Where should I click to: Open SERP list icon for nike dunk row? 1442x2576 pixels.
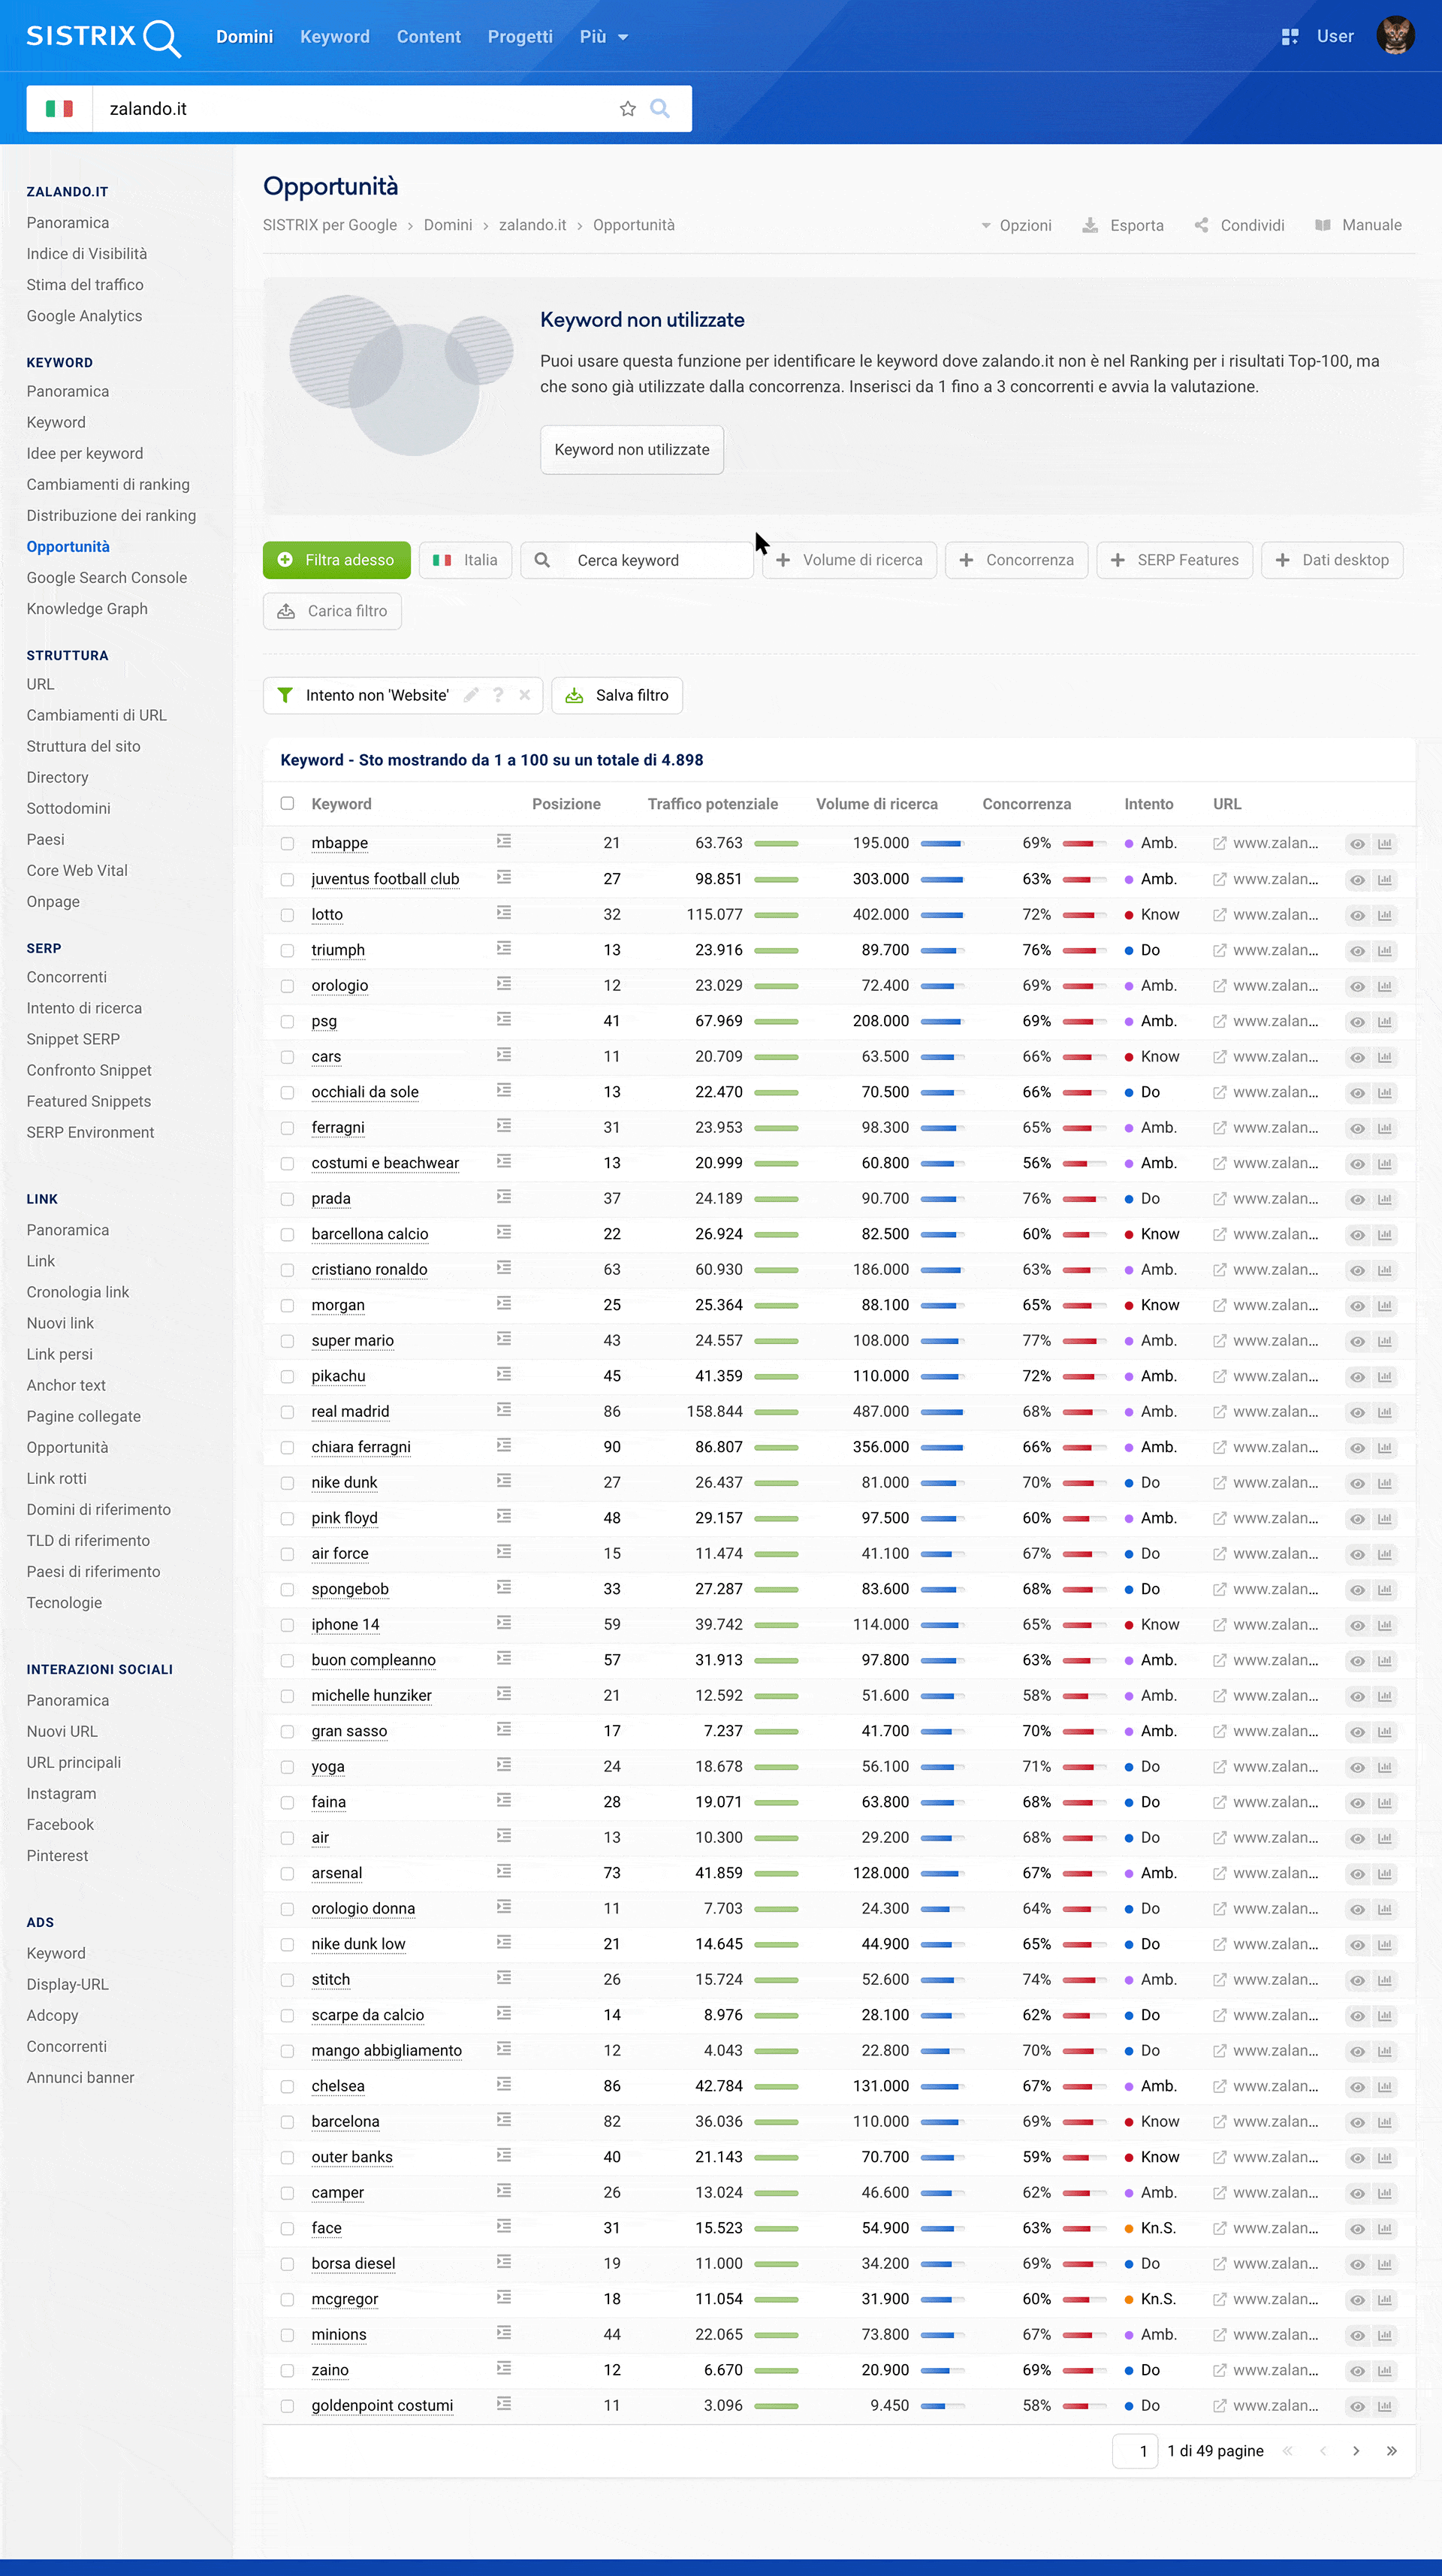504,1481
